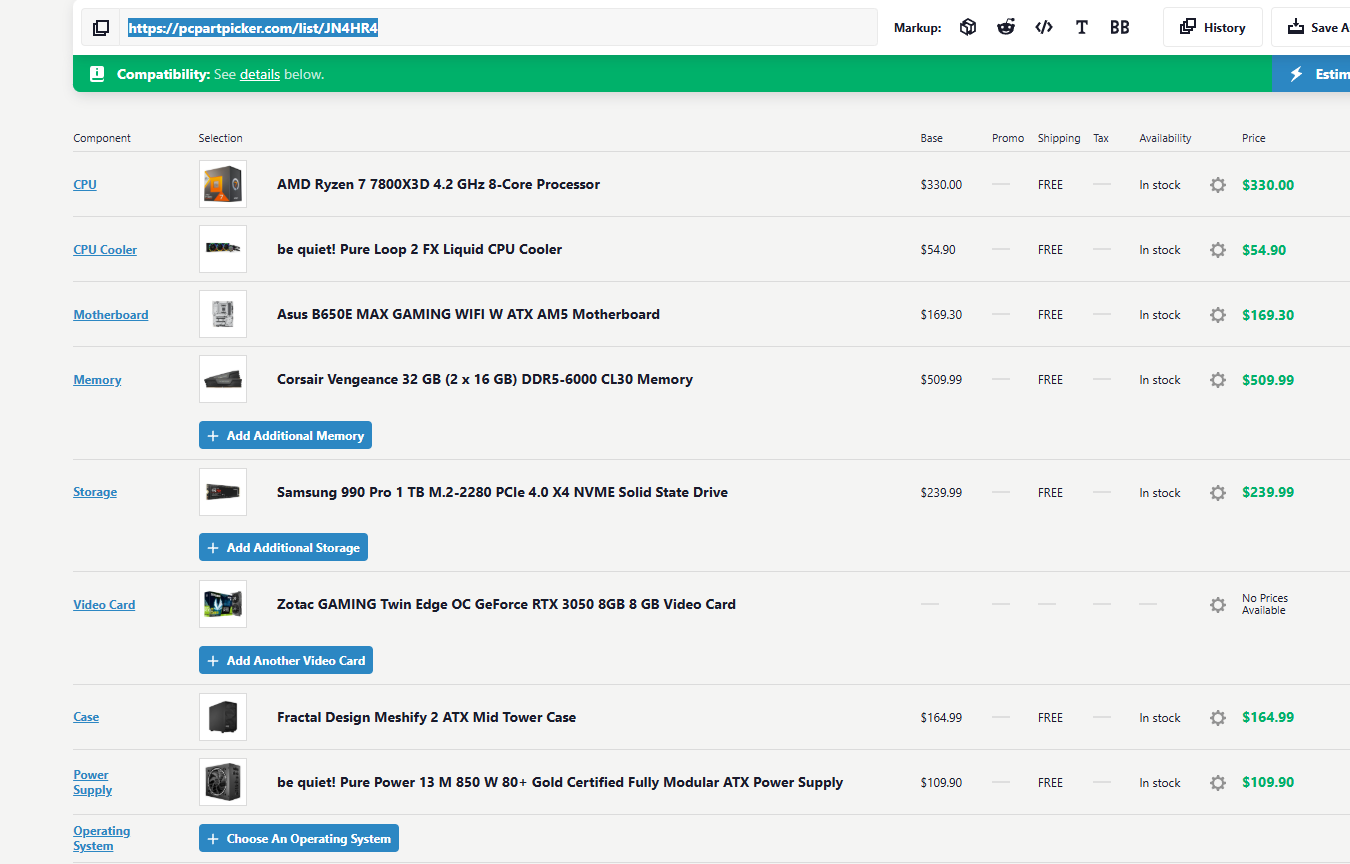Open gear options for the Case row

pyautogui.click(x=1217, y=718)
